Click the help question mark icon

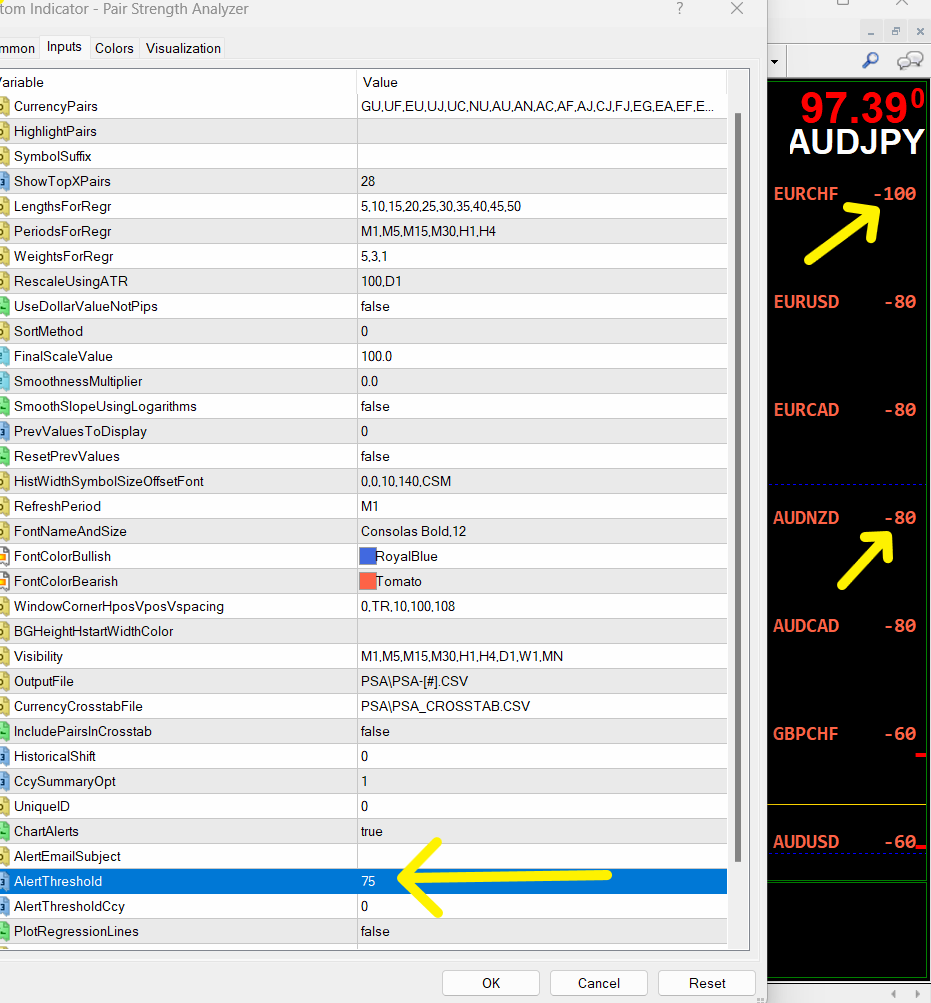coord(680,8)
